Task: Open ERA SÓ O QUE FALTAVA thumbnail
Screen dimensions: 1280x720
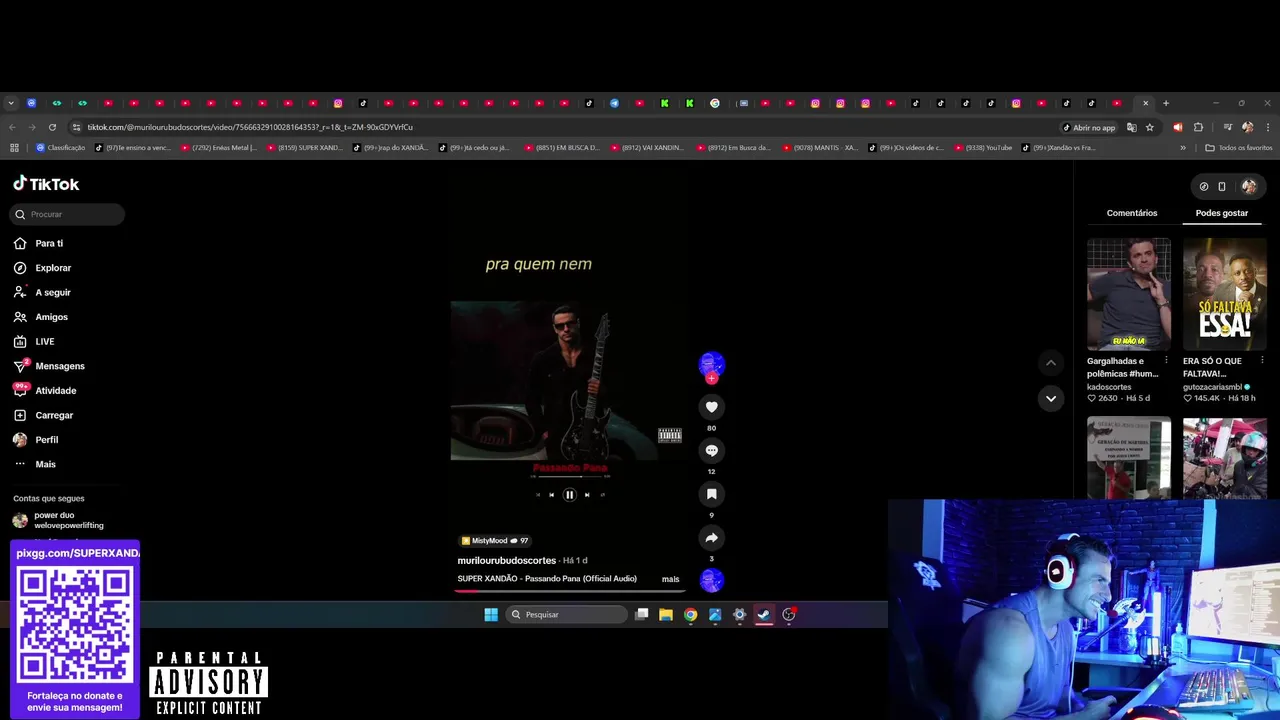Action: (x=1225, y=294)
